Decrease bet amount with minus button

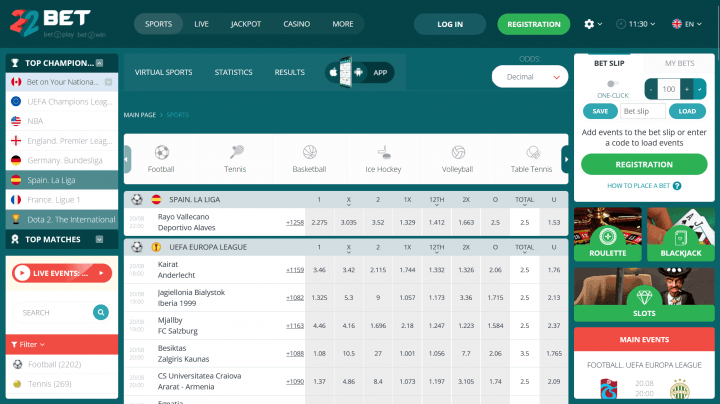coord(651,89)
